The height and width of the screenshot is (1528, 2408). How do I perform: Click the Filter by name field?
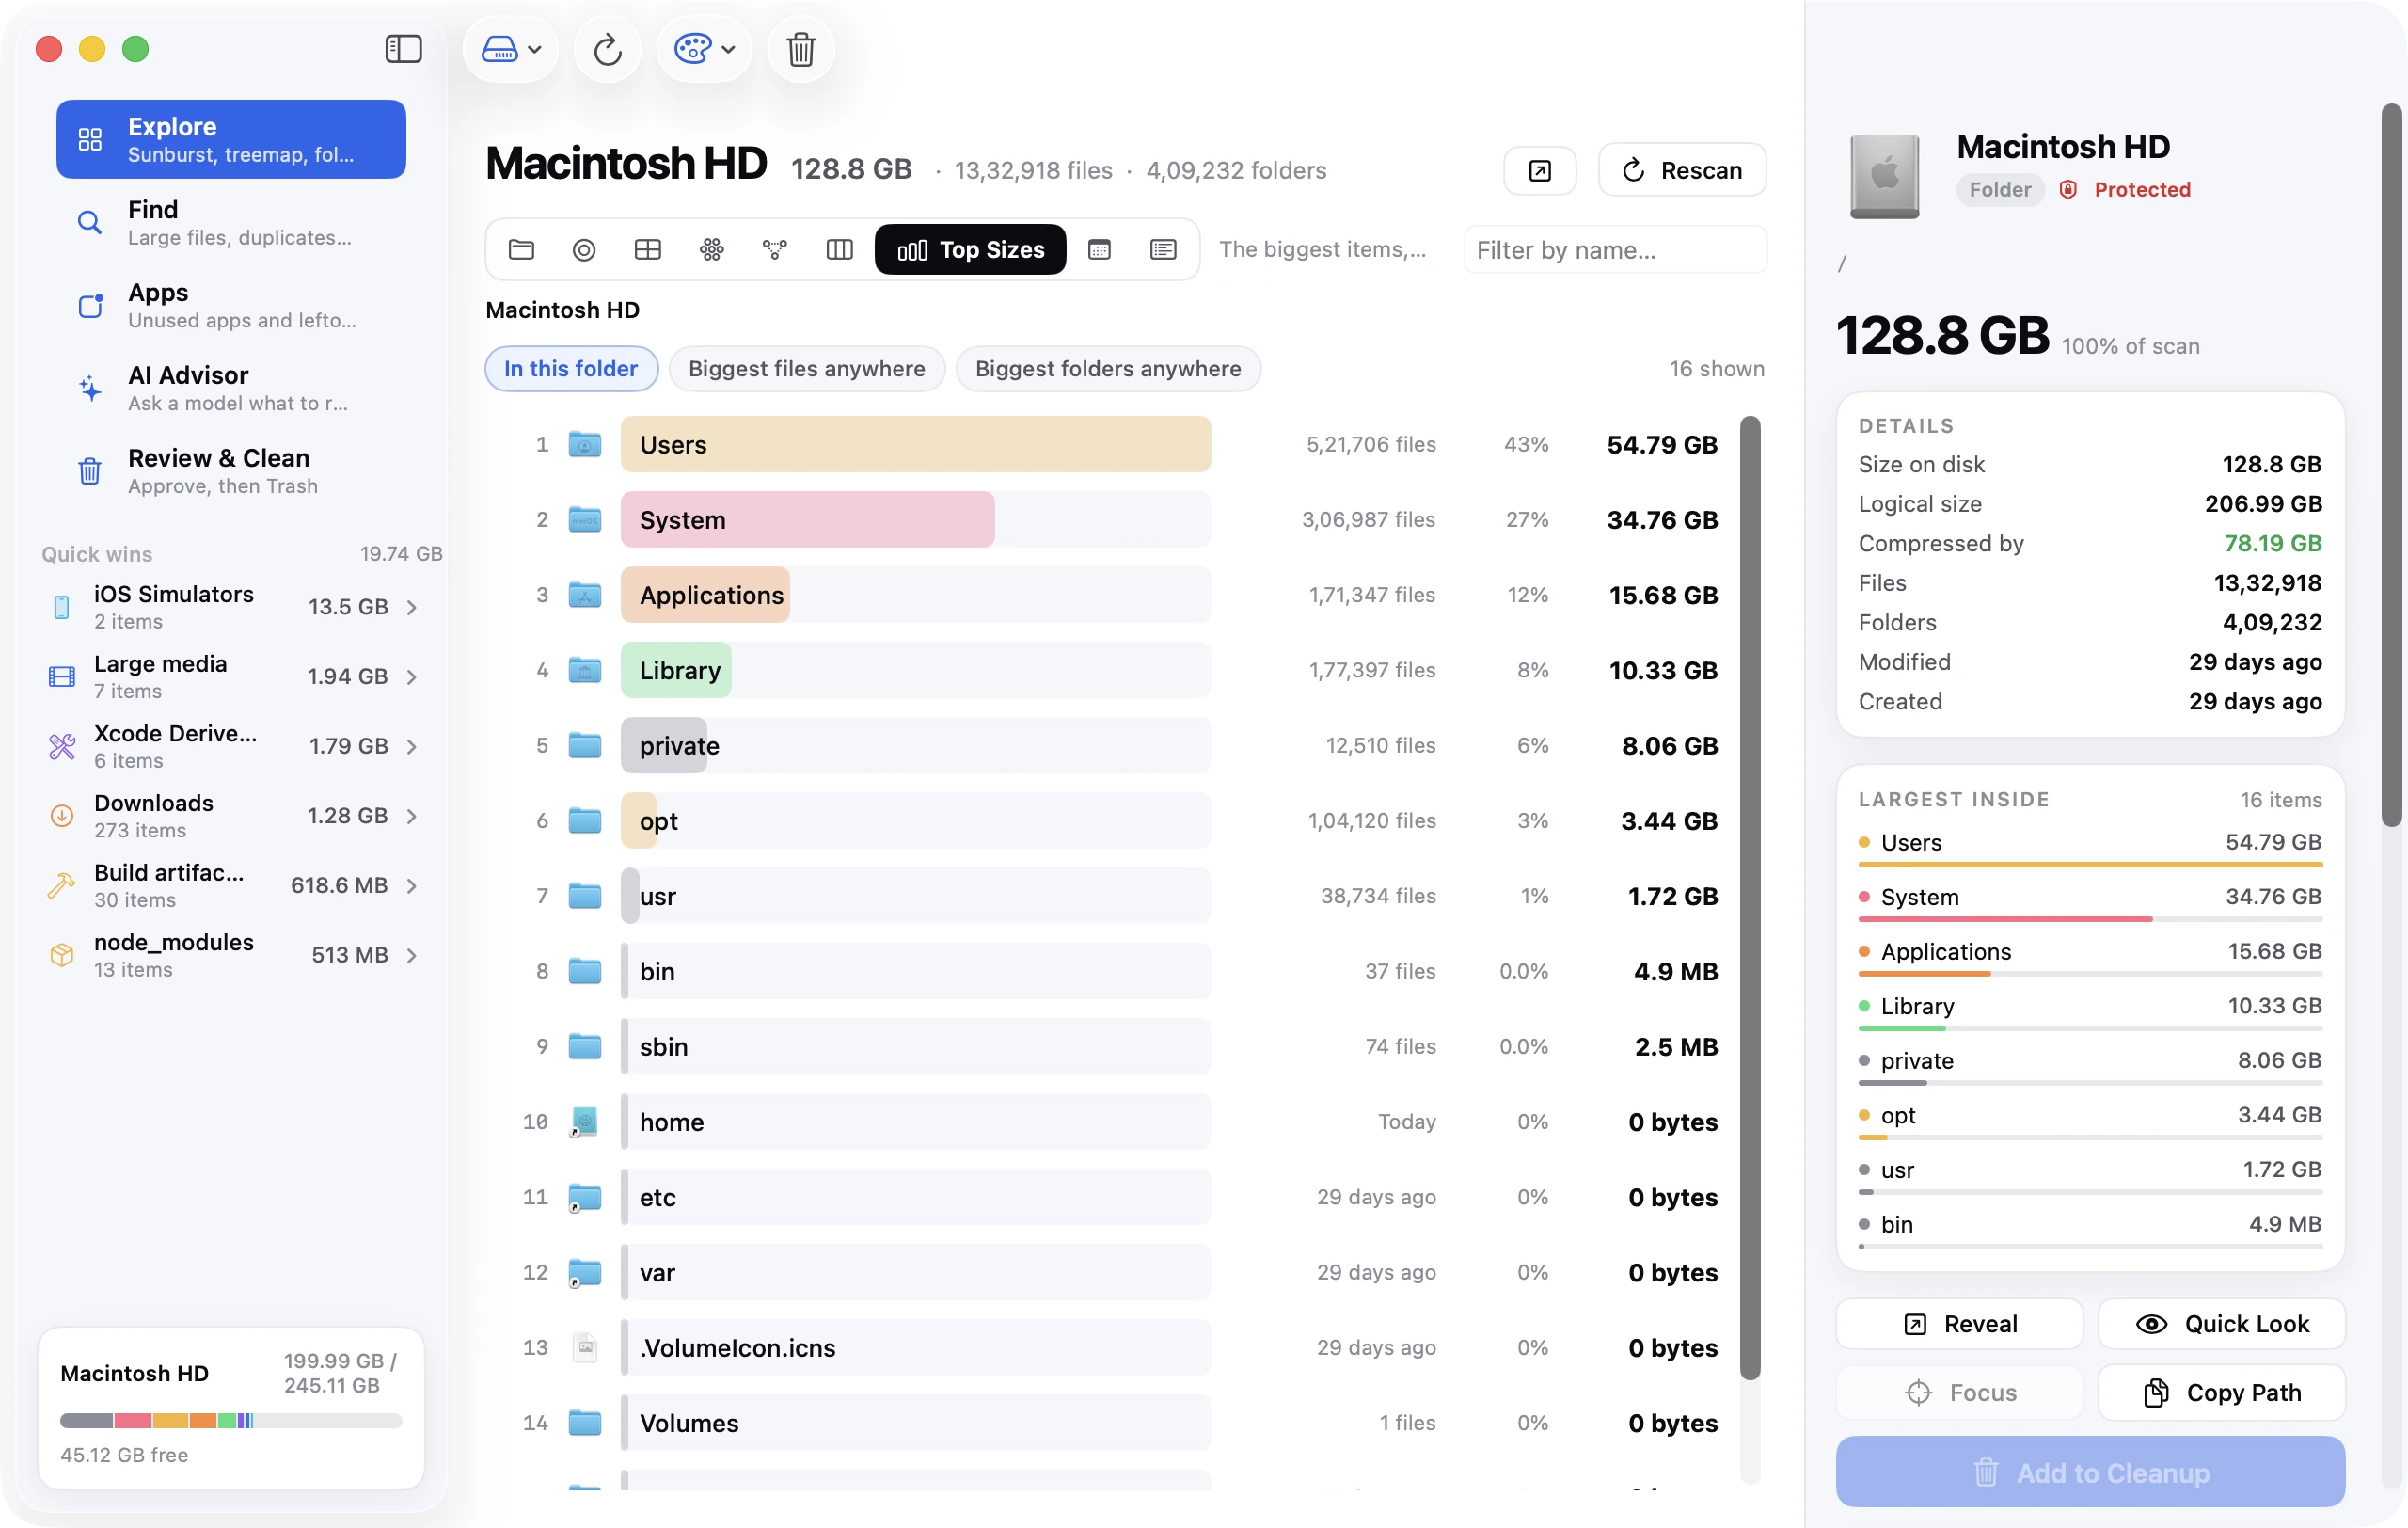(x=1615, y=249)
